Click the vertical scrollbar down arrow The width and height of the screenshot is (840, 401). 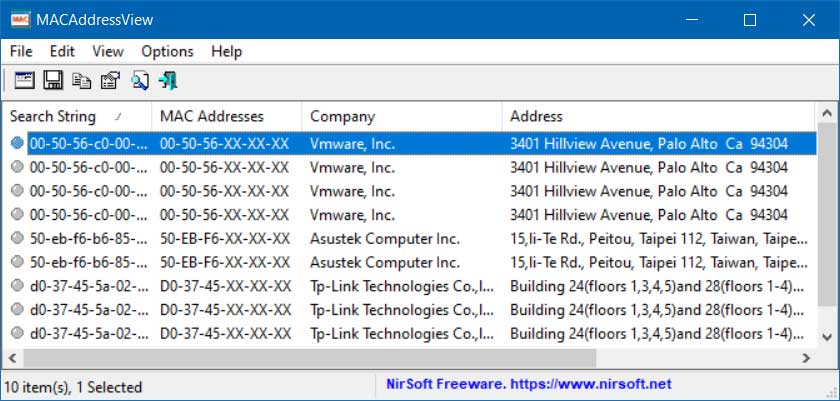[x=827, y=338]
